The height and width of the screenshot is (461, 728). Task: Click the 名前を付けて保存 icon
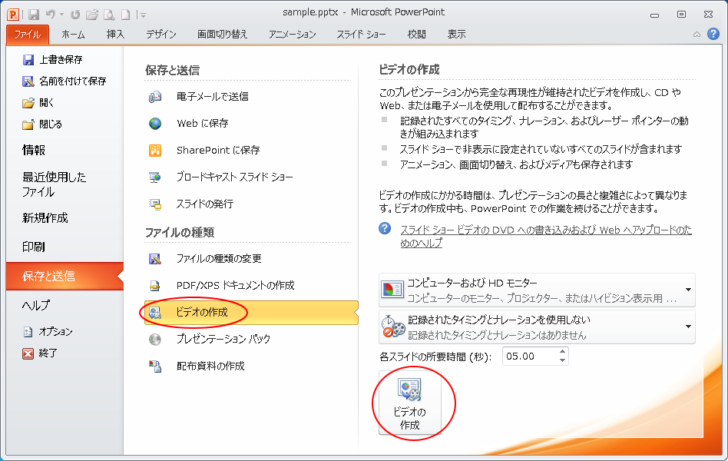(x=28, y=81)
